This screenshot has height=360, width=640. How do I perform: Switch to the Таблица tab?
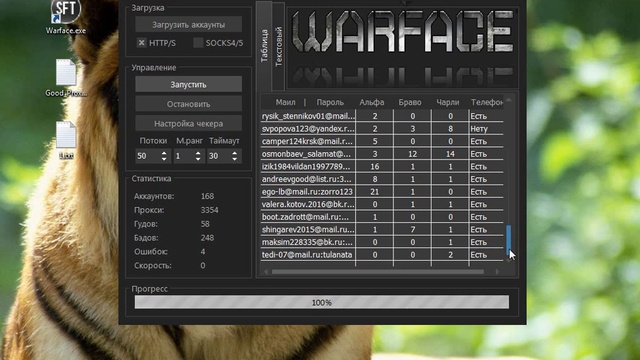tap(264, 46)
